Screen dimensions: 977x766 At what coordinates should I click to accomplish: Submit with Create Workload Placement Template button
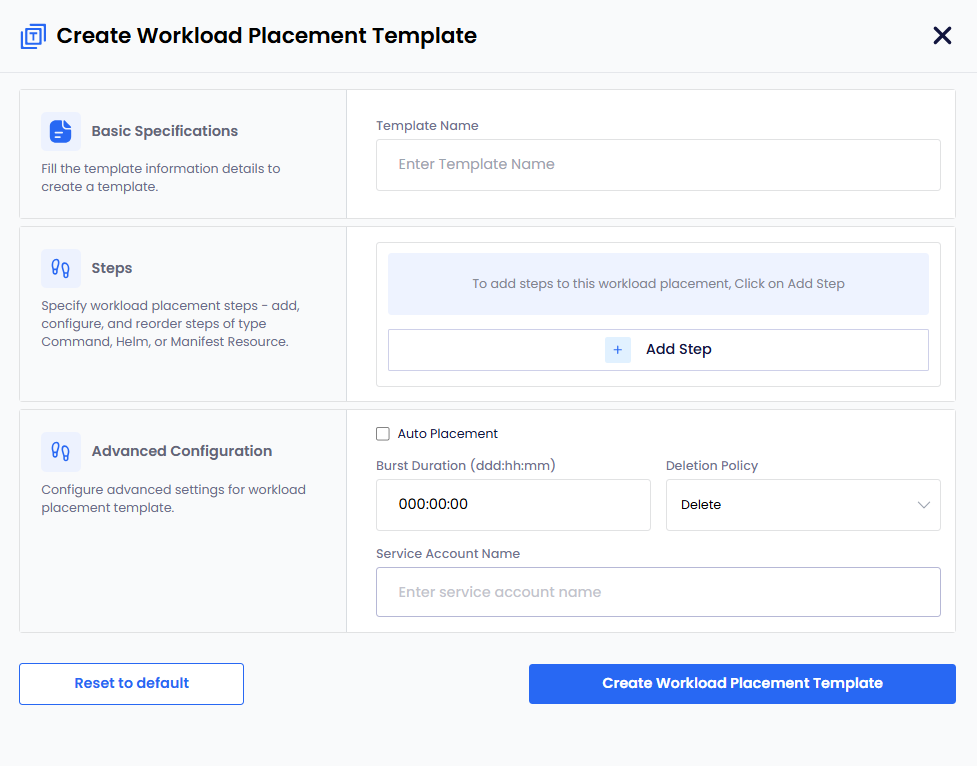pyautogui.click(x=742, y=684)
